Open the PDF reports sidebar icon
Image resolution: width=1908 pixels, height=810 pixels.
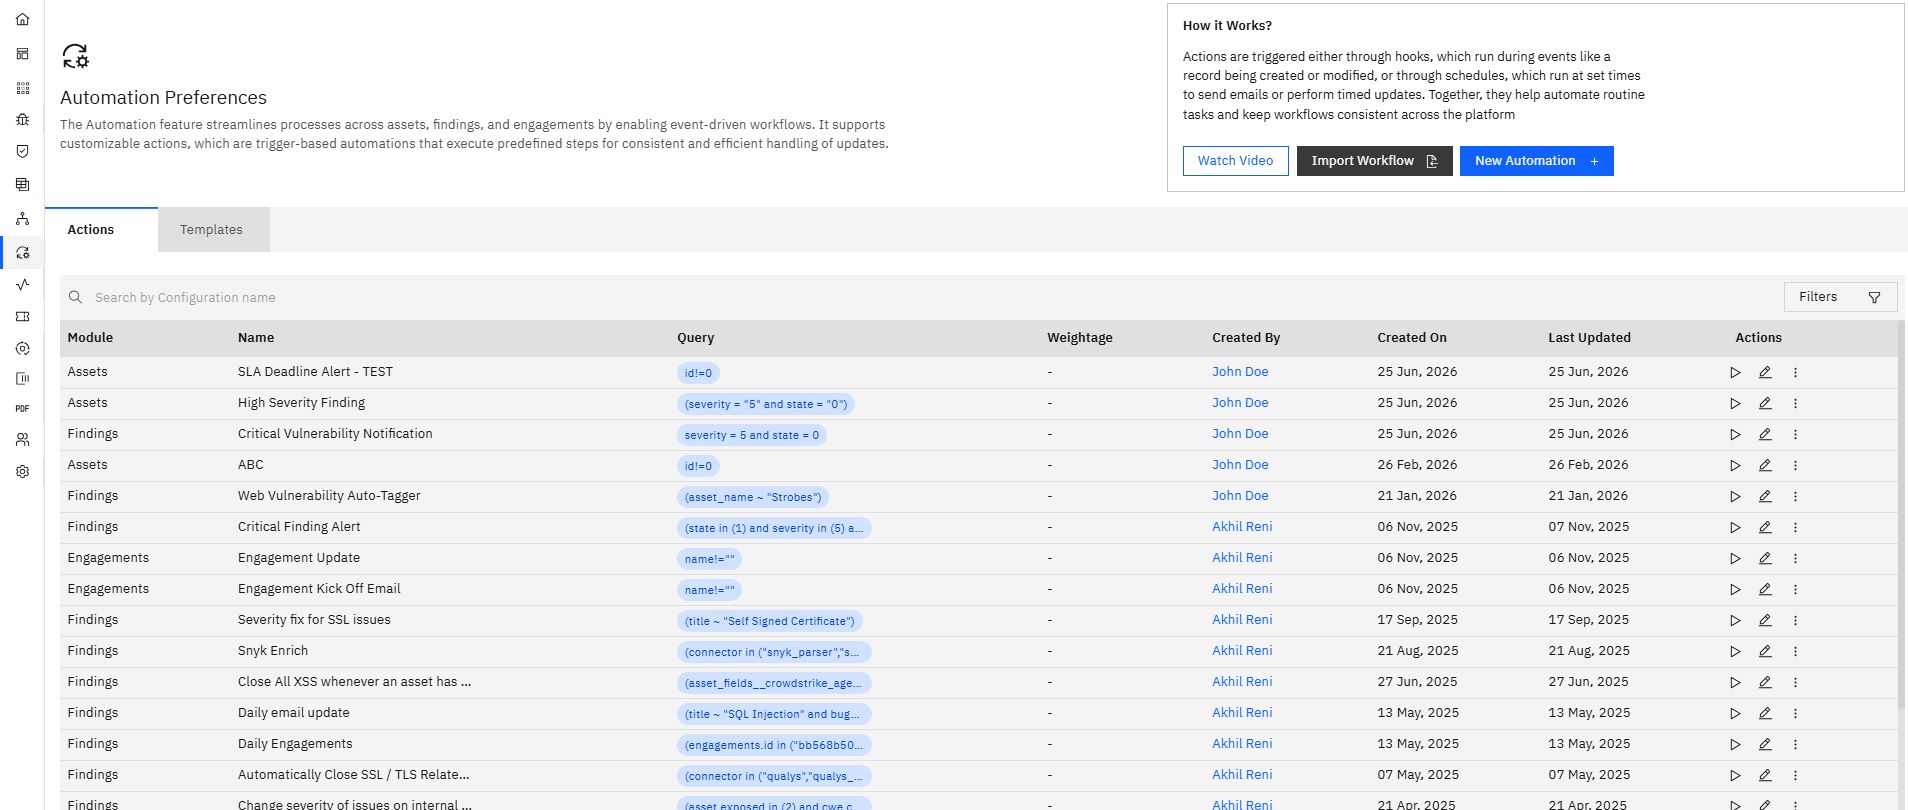click(x=22, y=409)
